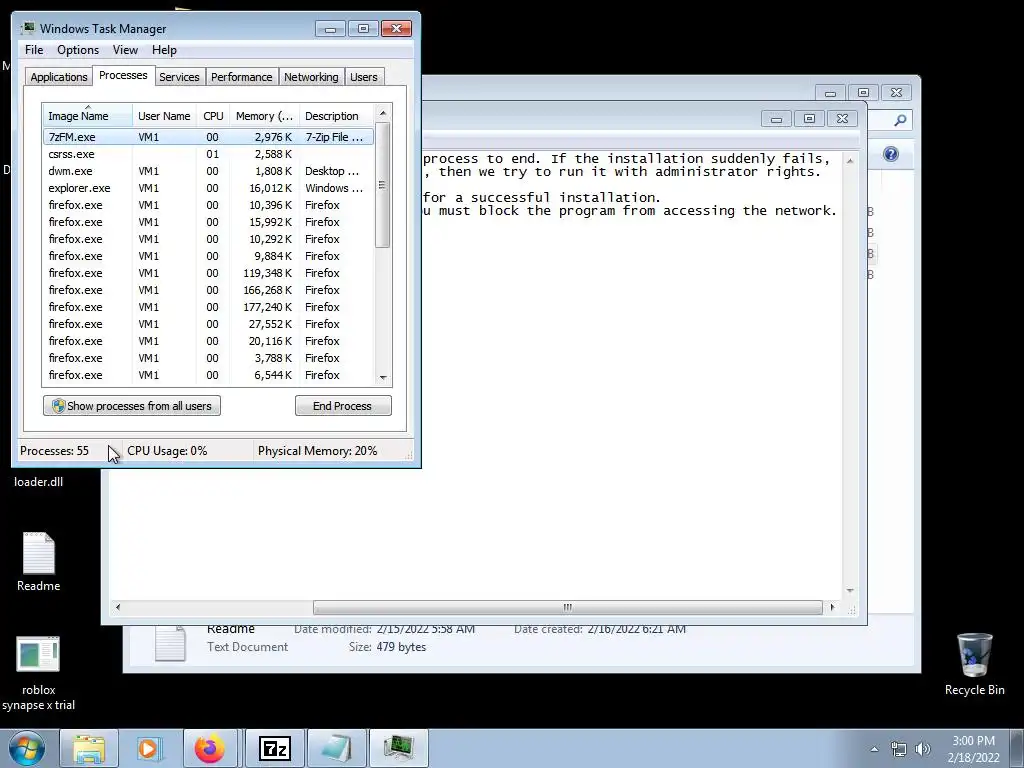
Task: Switch to the Users tab
Action: (363, 77)
